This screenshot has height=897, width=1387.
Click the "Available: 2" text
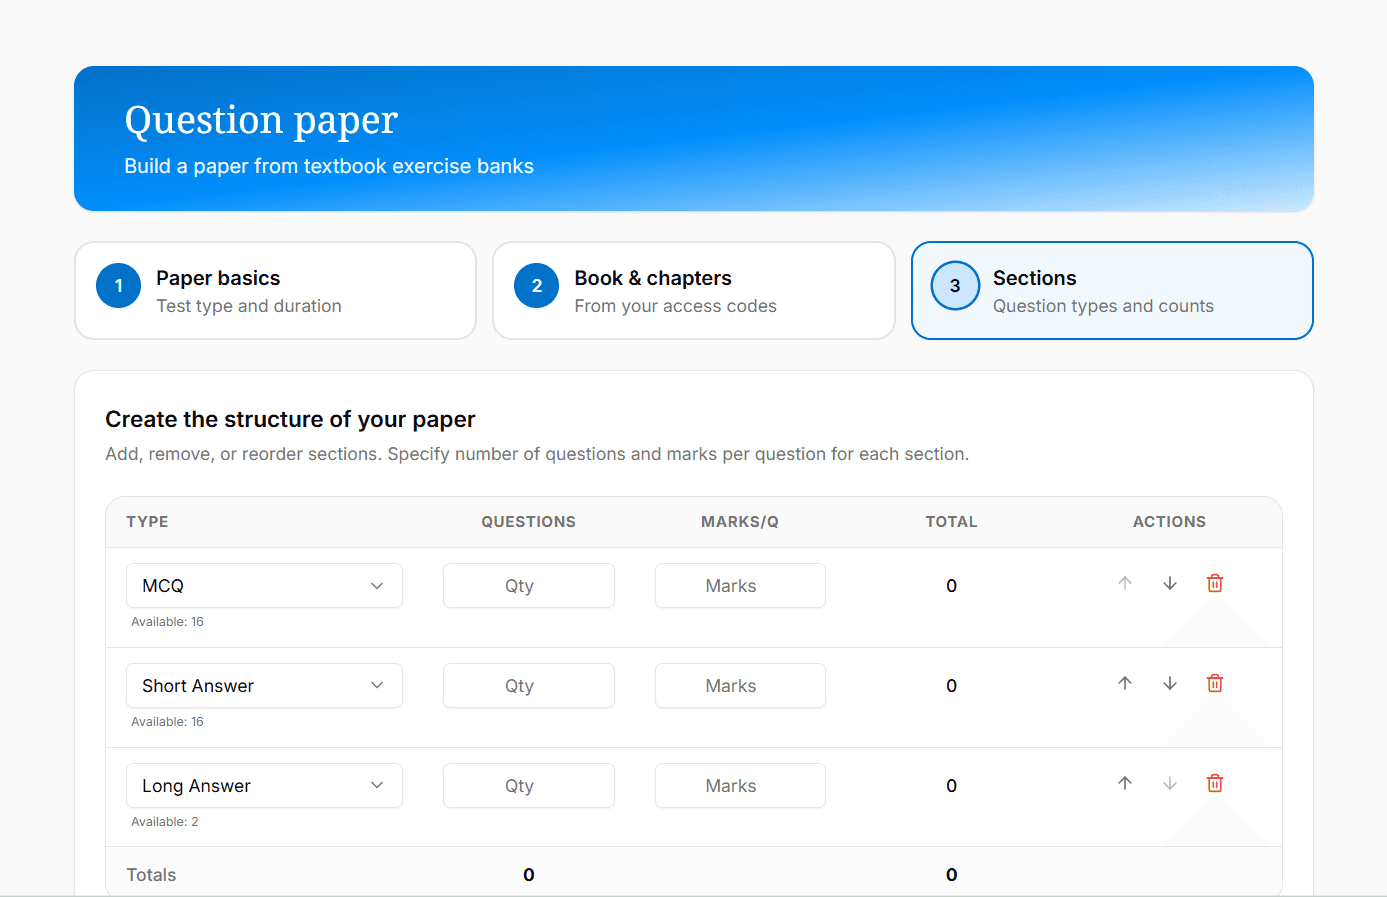pyautogui.click(x=165, y=822)
